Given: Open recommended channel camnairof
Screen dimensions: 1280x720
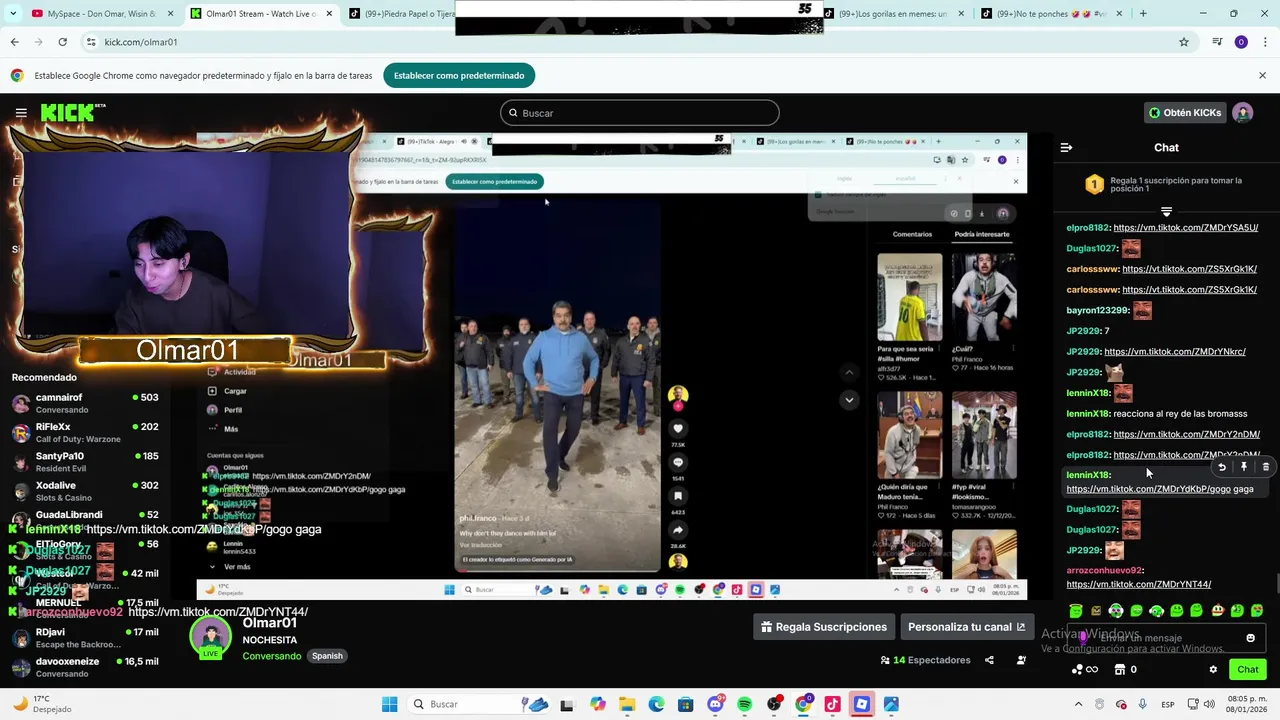Looking at the screenshot, I should [x=85, y=403].
